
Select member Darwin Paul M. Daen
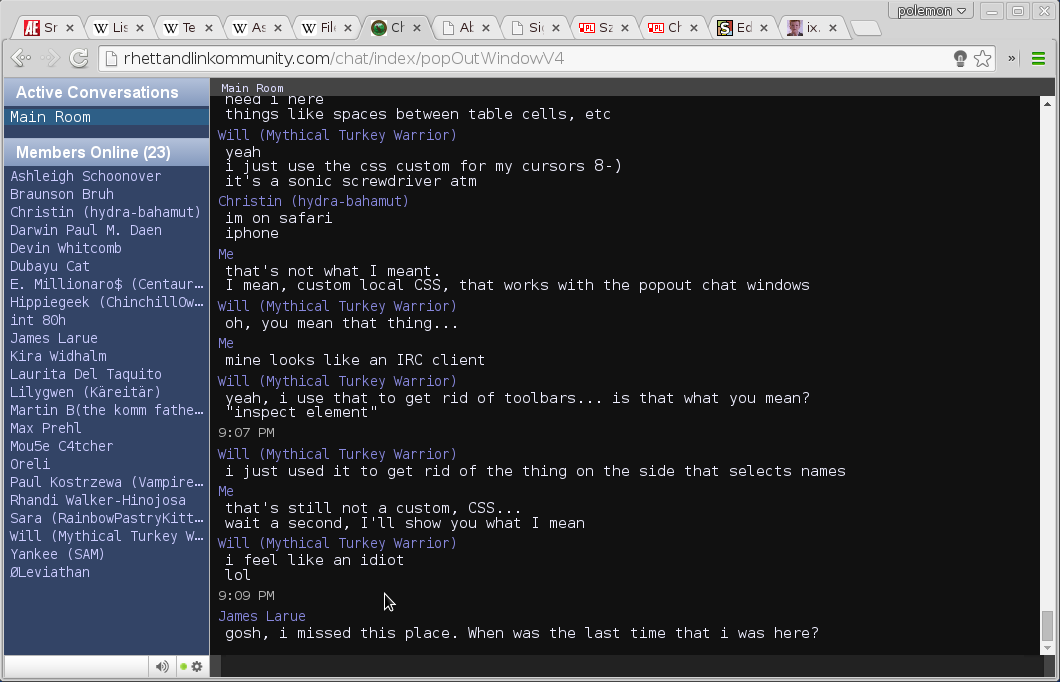point(86,230)
